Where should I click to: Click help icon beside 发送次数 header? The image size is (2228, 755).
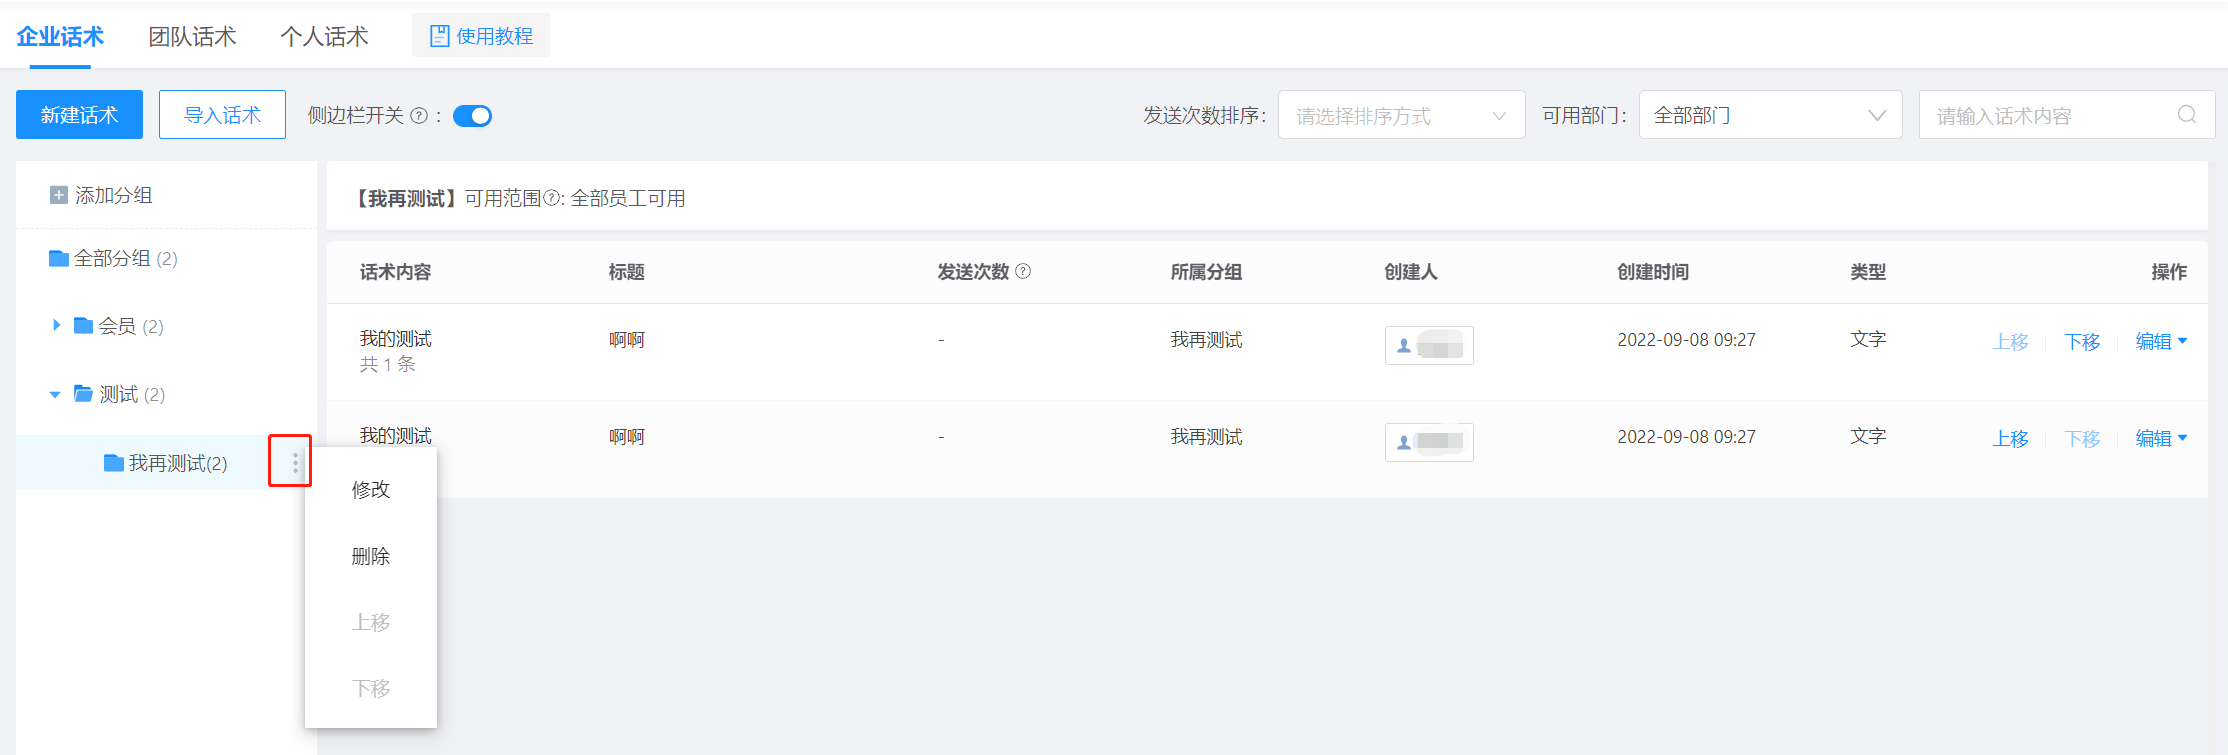(1023, 271)
